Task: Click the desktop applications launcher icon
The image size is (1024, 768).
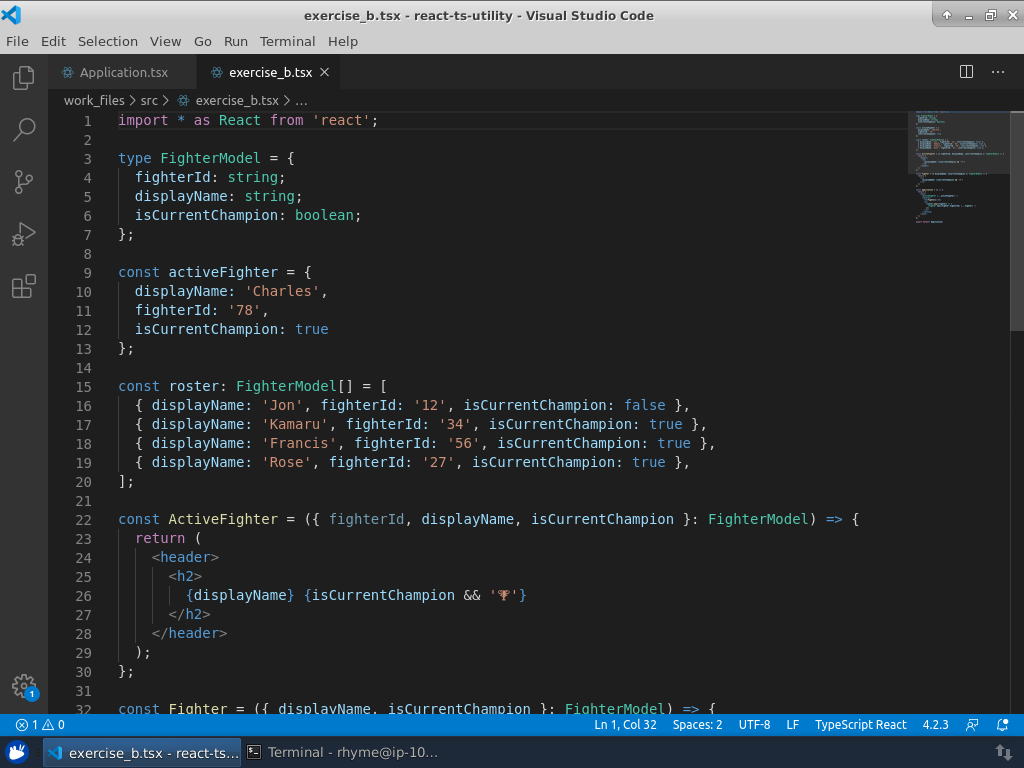Action: coord(18,752)
